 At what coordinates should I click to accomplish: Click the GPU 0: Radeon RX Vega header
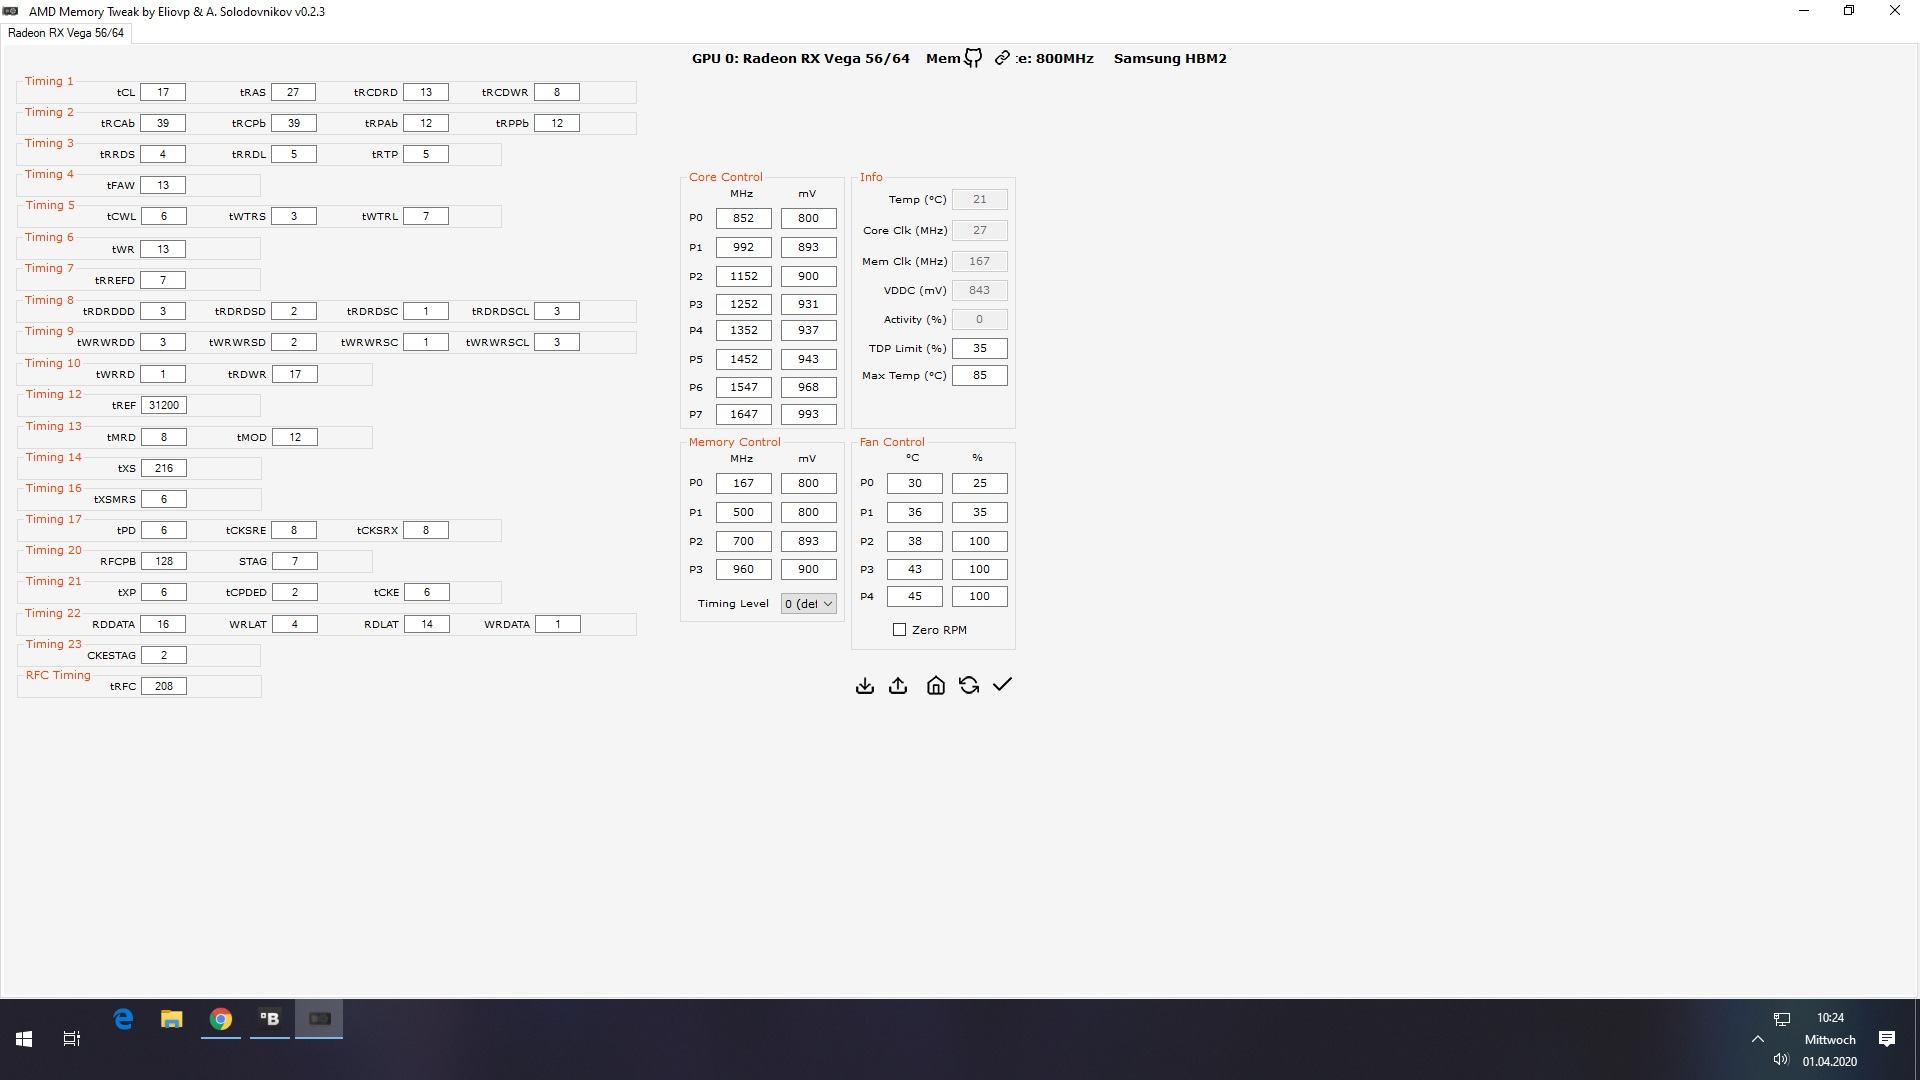pos(801,58)
